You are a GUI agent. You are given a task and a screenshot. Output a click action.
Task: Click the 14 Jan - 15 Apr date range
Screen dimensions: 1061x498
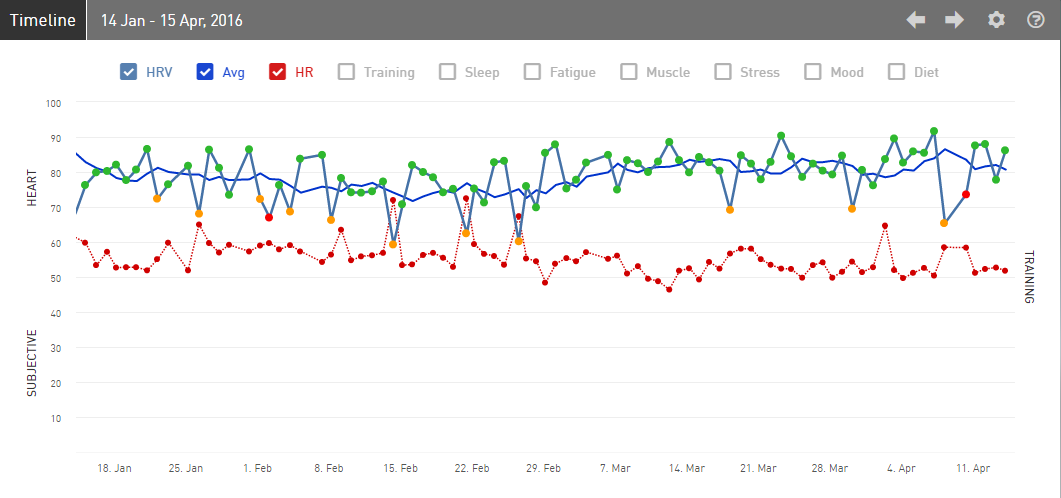point(172,20)
